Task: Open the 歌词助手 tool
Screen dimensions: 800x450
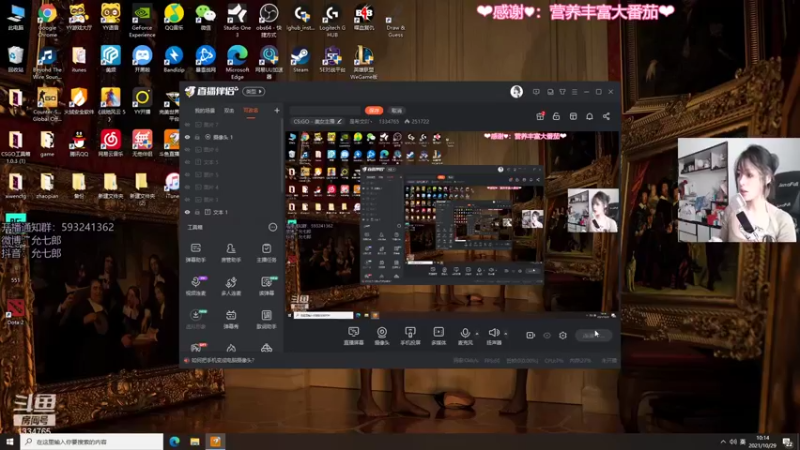Action: [266, 319]
